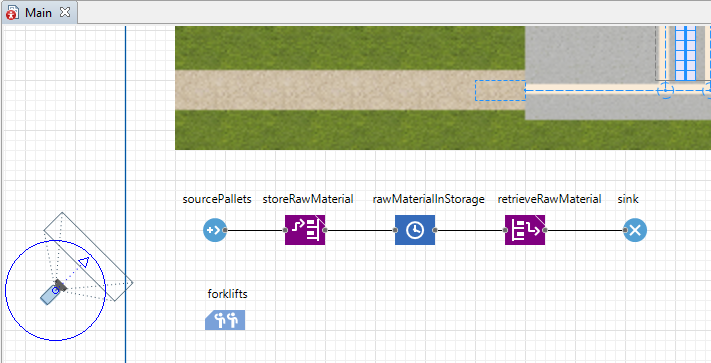
Task: Click the forklifts label text
Action: click(x=228, y=294)
